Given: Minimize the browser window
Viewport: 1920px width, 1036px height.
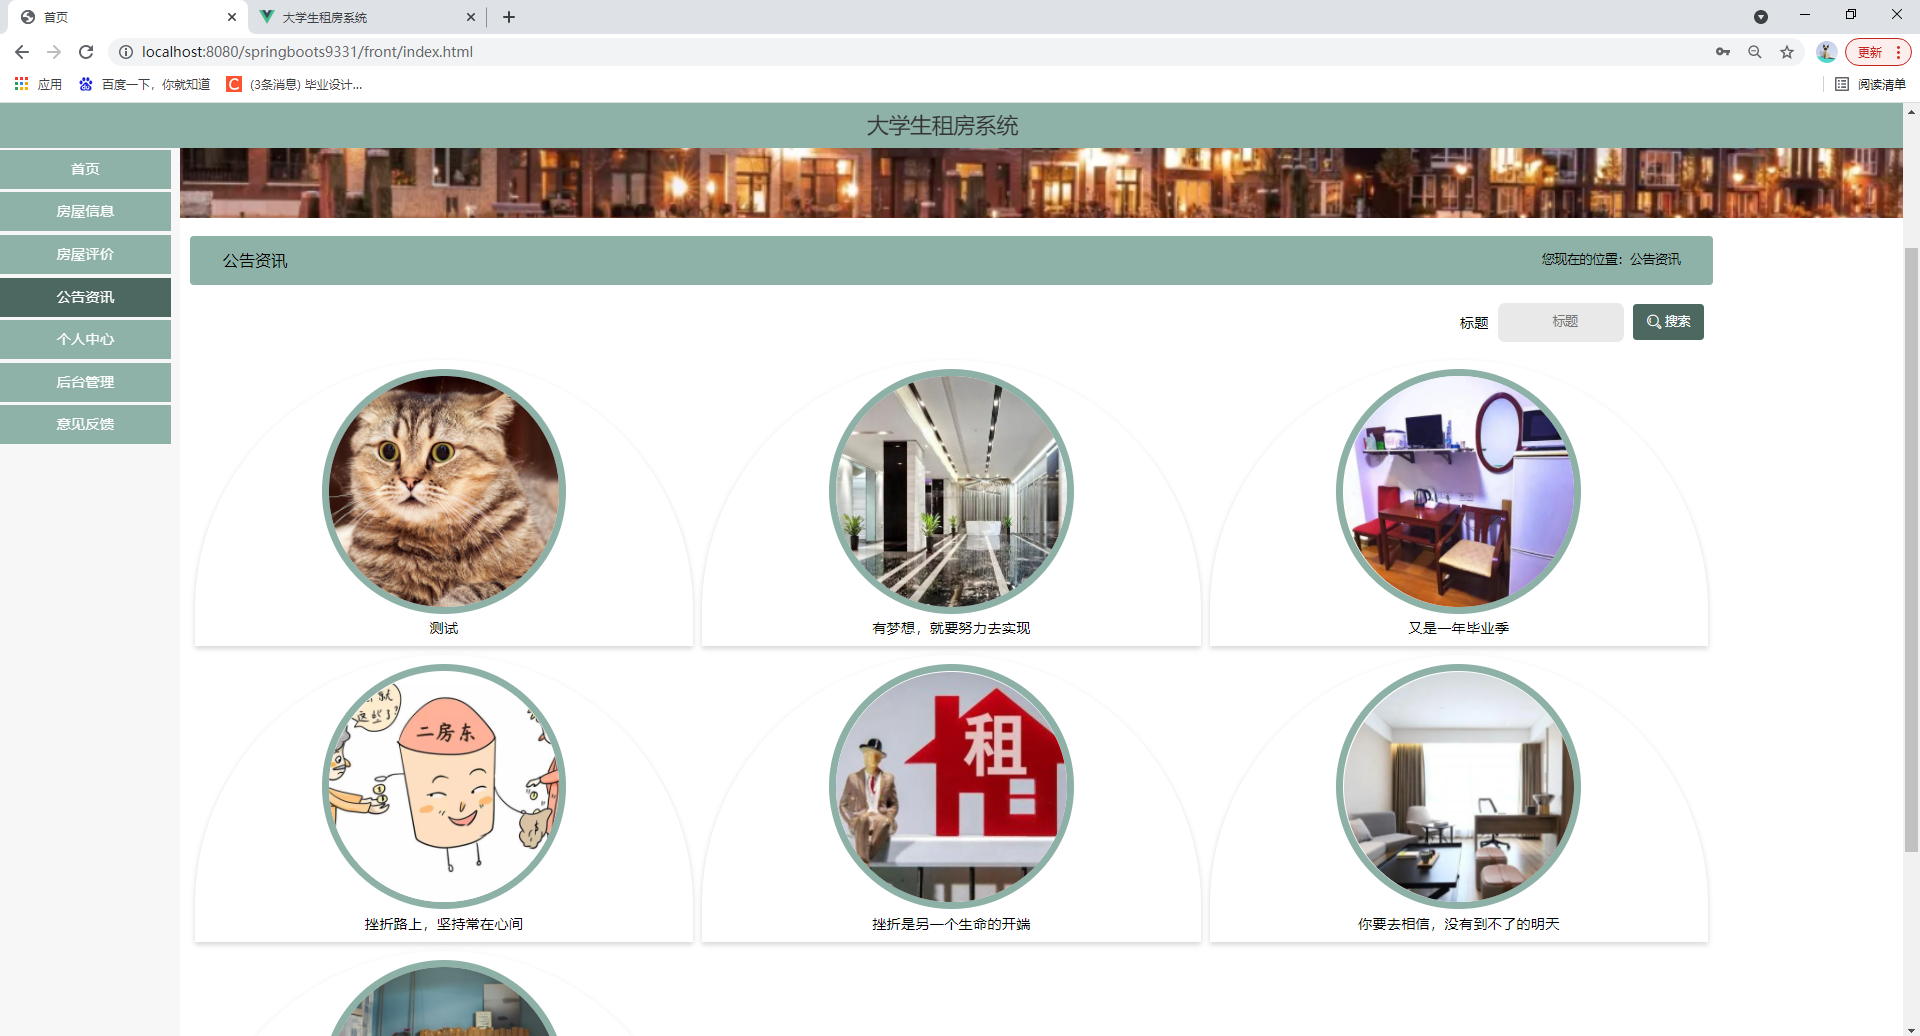Looking at the screenshot, I should coord(1805,15).
